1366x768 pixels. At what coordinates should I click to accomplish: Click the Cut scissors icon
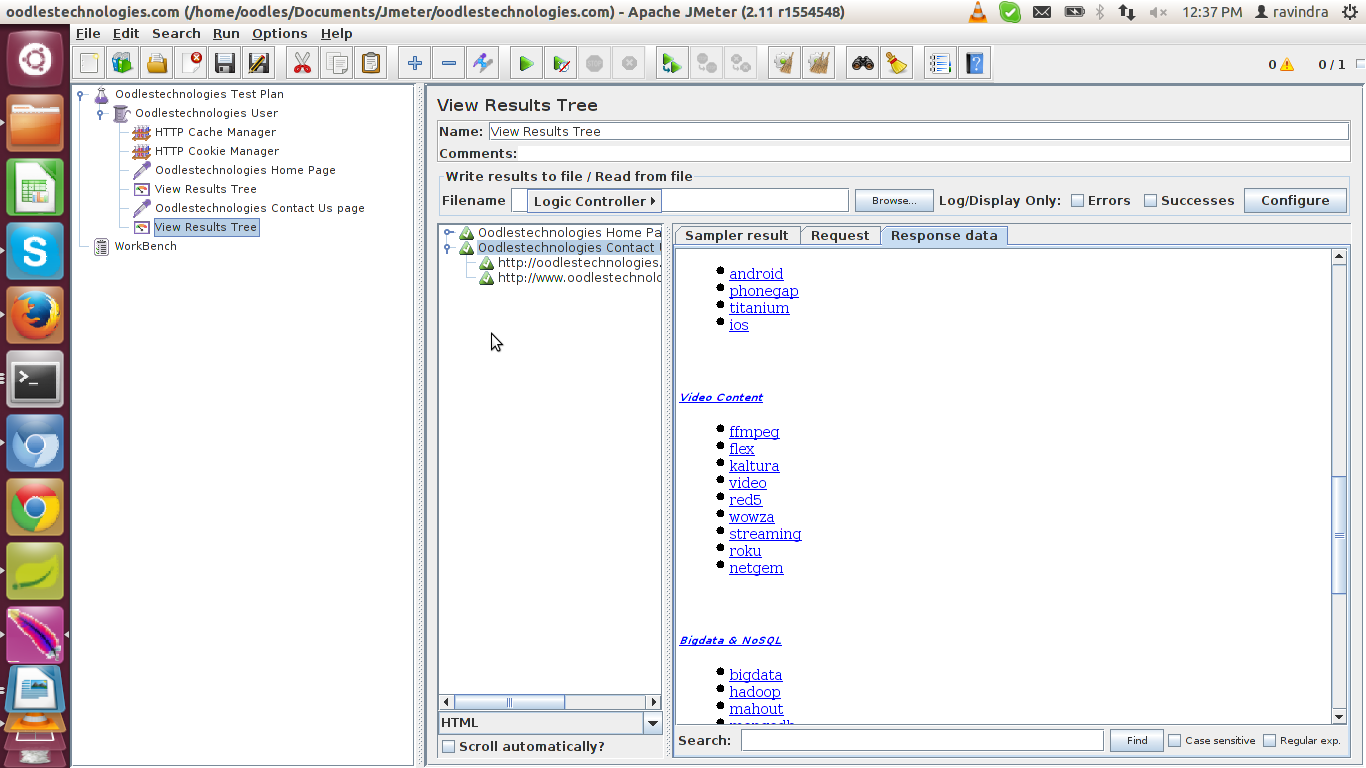302,64
